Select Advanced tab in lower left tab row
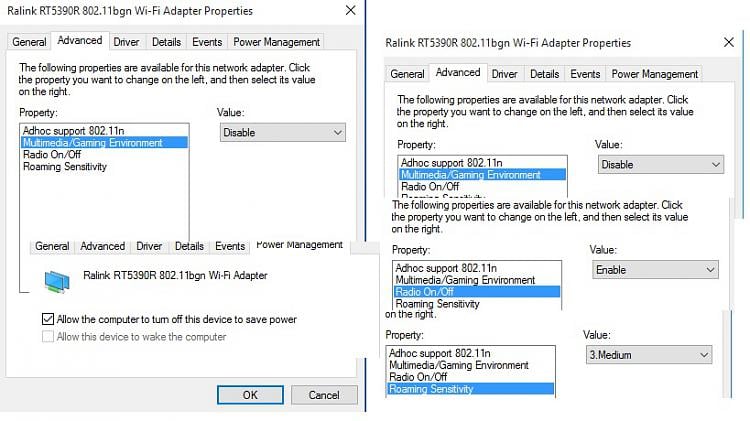Viewport: 750px width, 421px height. tap(102, 246)
